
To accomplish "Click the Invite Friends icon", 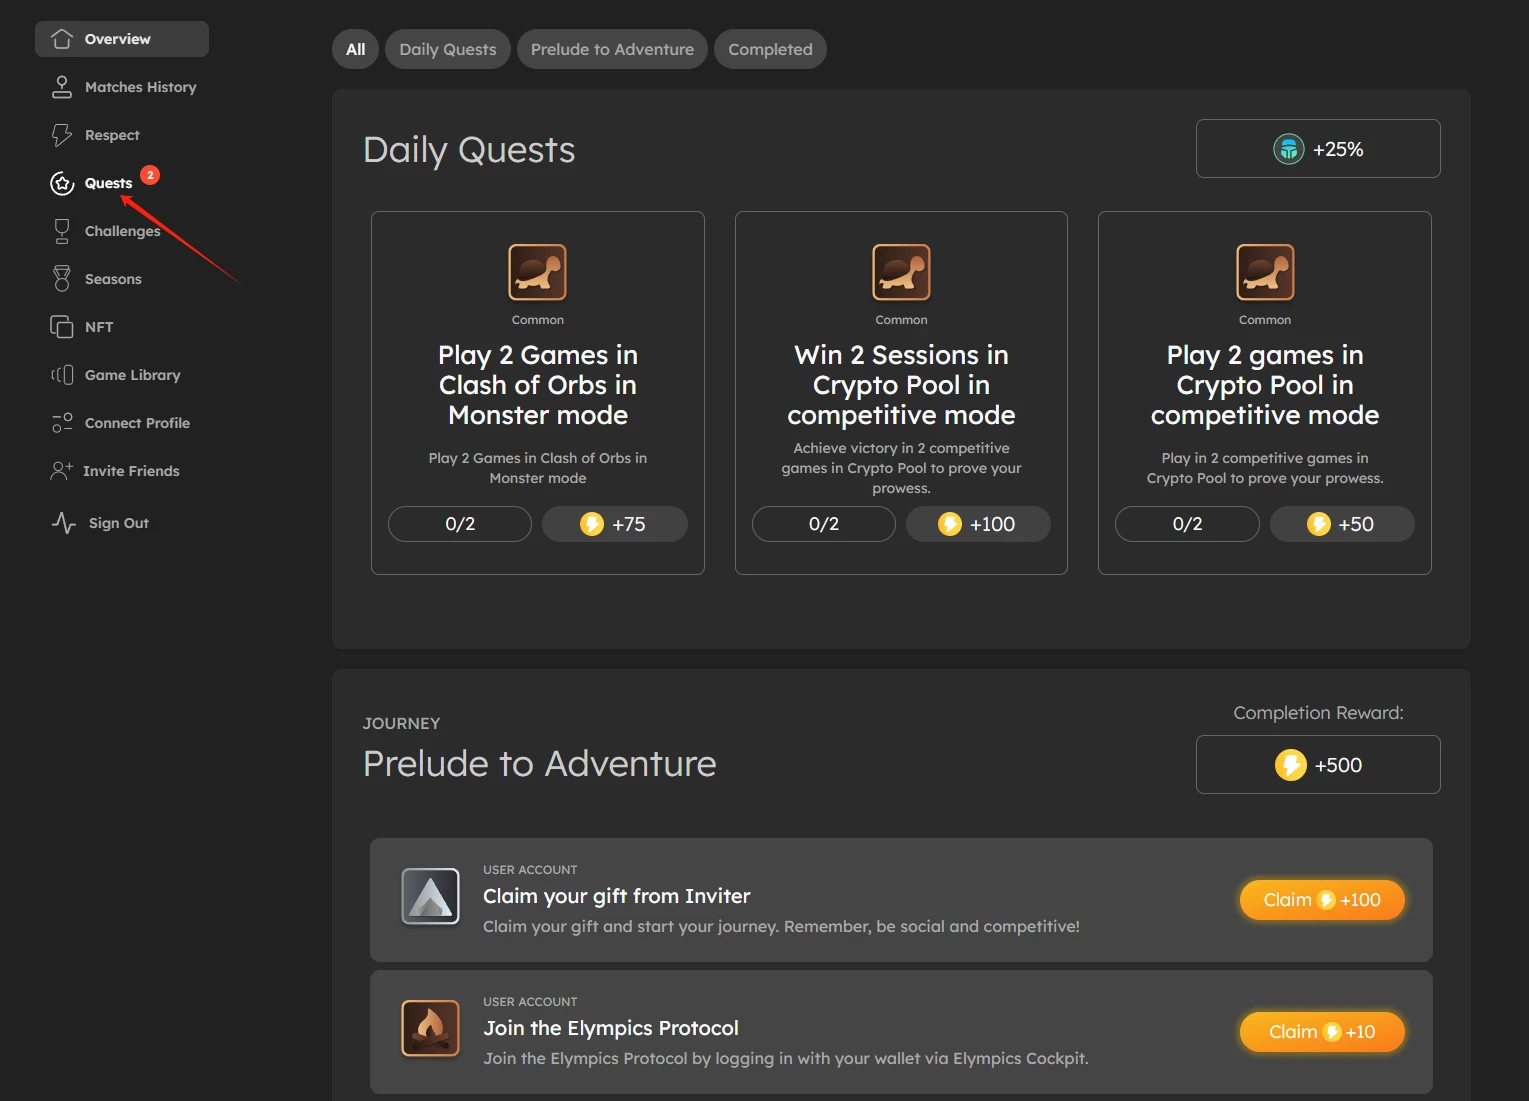I will click(62, 470).
